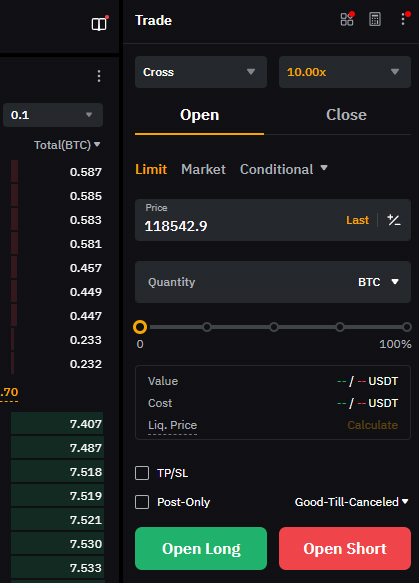Open the order book three-dot options menu
The width and height of the screenshot is (419, 583).
pyautogui.click(x=99, y=76)
